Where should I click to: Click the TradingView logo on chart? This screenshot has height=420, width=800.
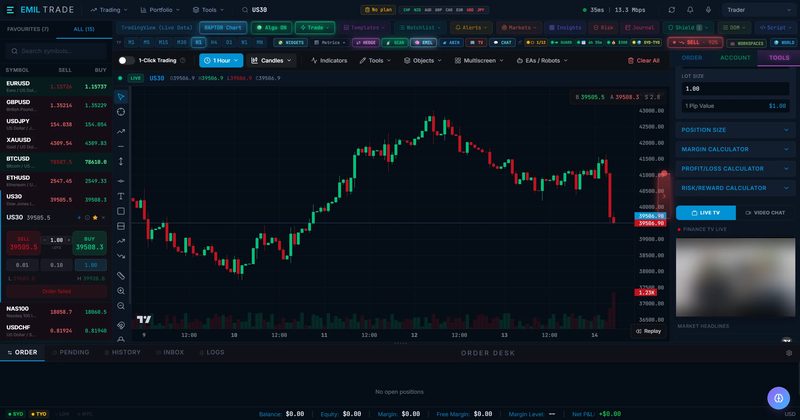(144, 319)
